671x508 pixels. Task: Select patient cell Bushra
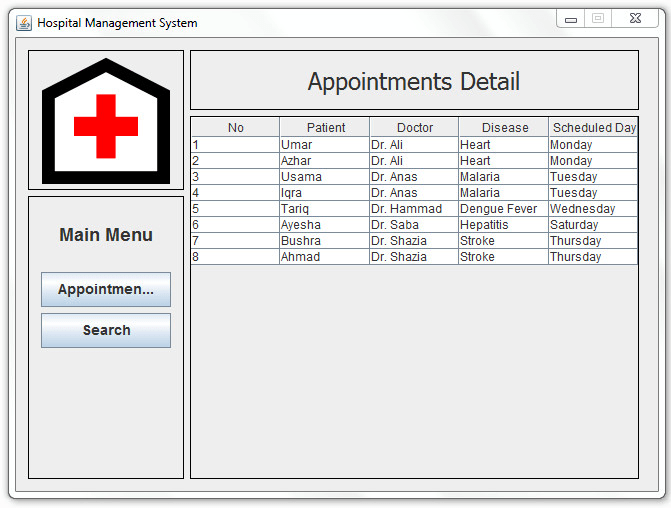(325, 241)
